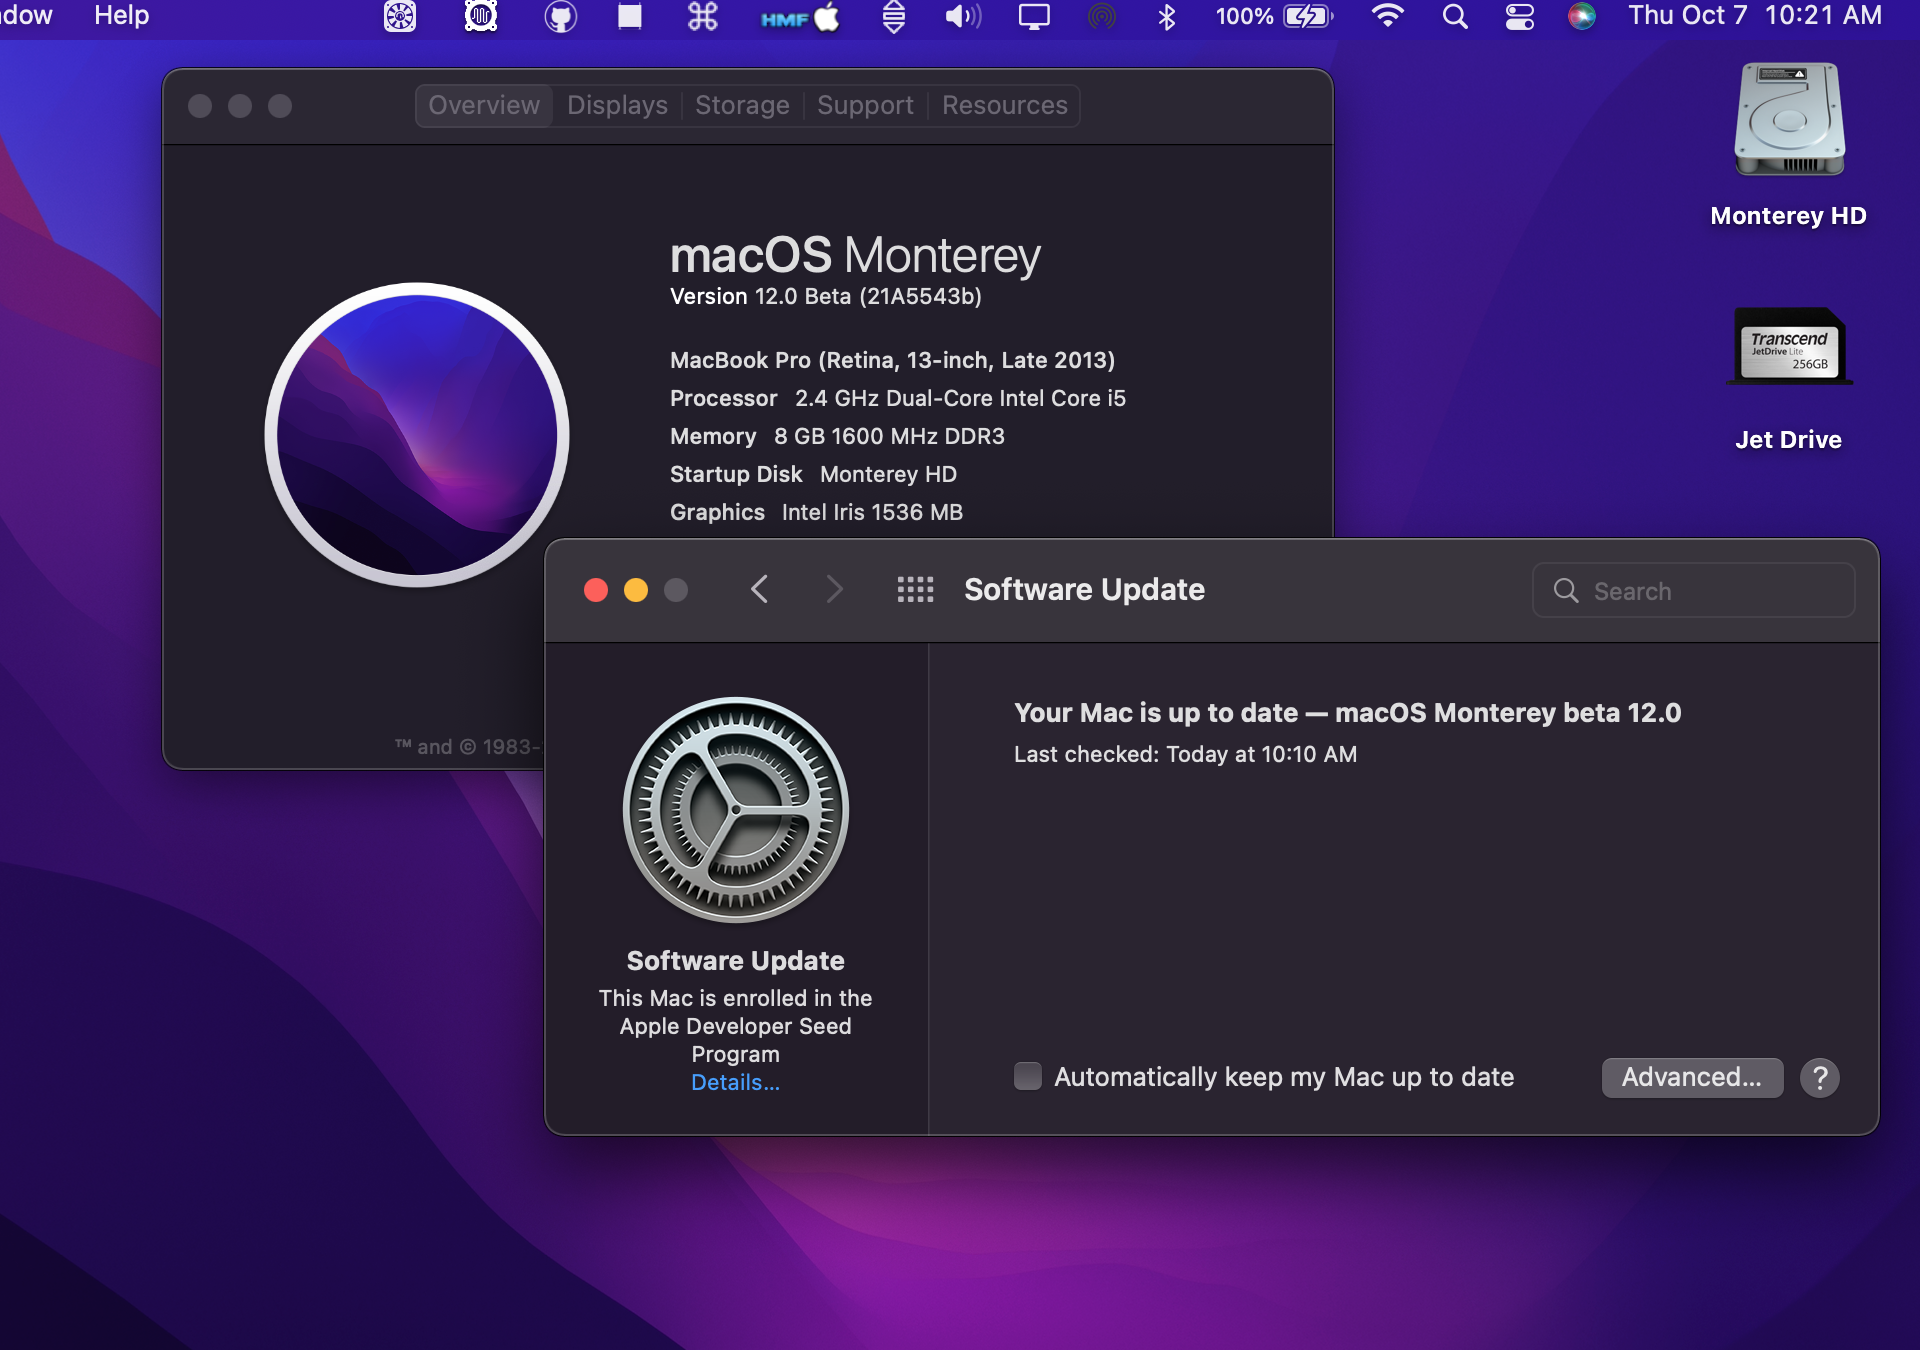This screenshot has height=1350, width=1920.
Task: Show all preferences grid icon
Action: pos(915,590)
